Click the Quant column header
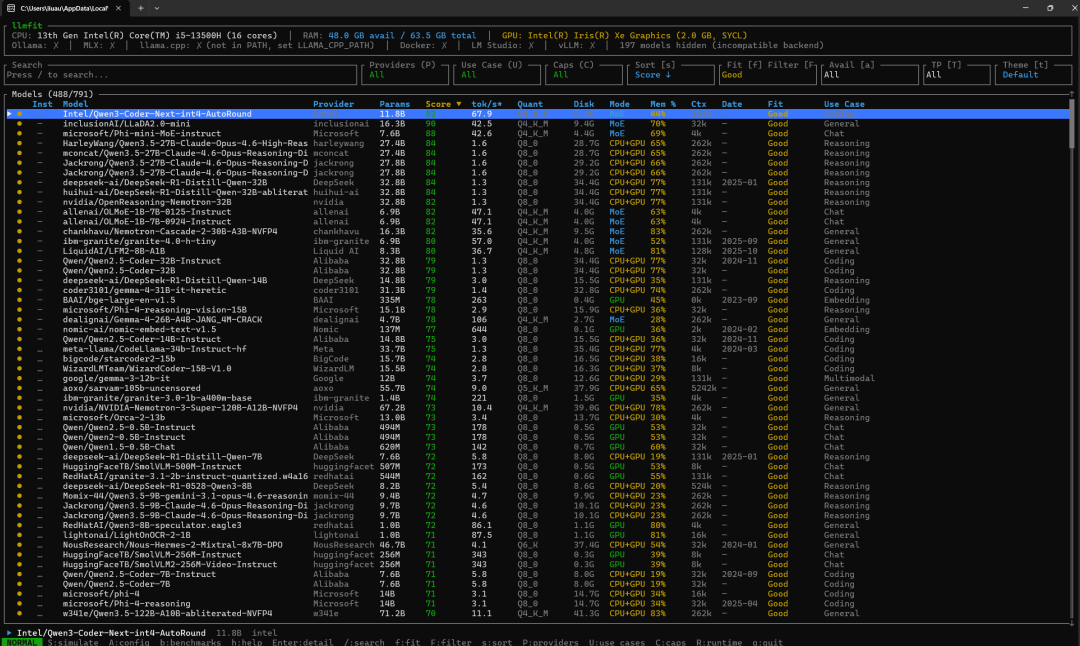The image size is (1080, 646). click(530, 104)
